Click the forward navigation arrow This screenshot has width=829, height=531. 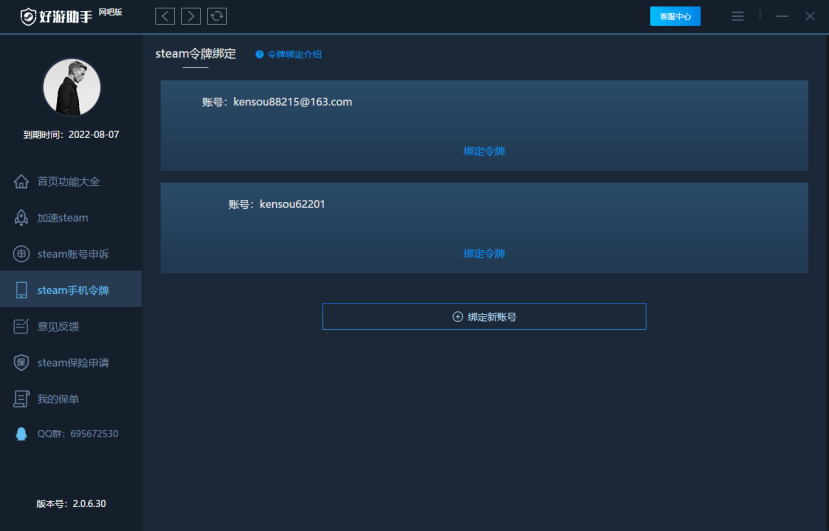[191, 16]
